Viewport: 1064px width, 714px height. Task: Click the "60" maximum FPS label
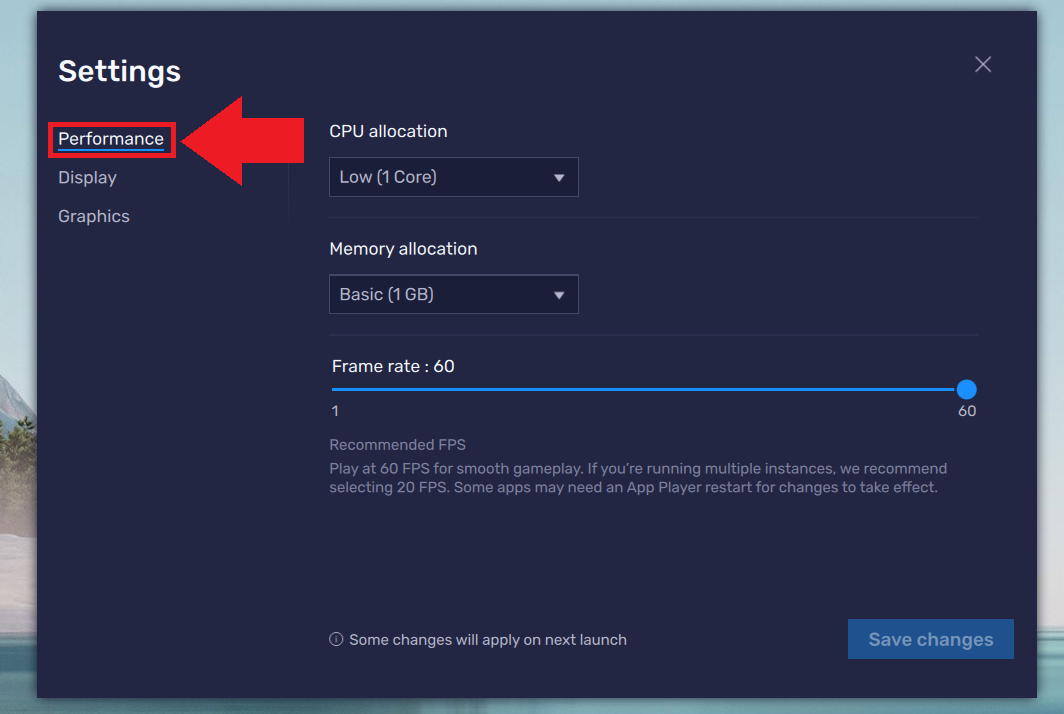966,411
